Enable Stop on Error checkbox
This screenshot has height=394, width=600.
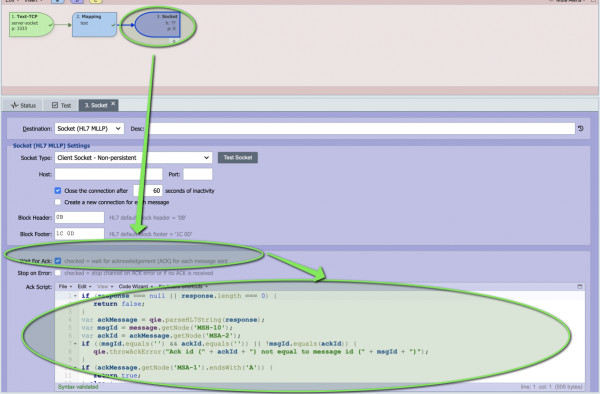58,273
